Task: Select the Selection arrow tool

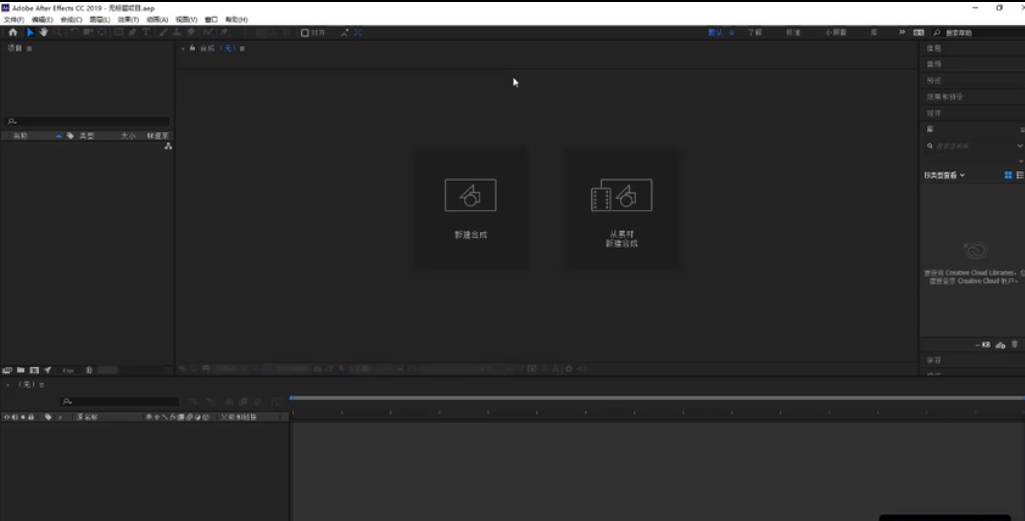Action: point(30,32)
